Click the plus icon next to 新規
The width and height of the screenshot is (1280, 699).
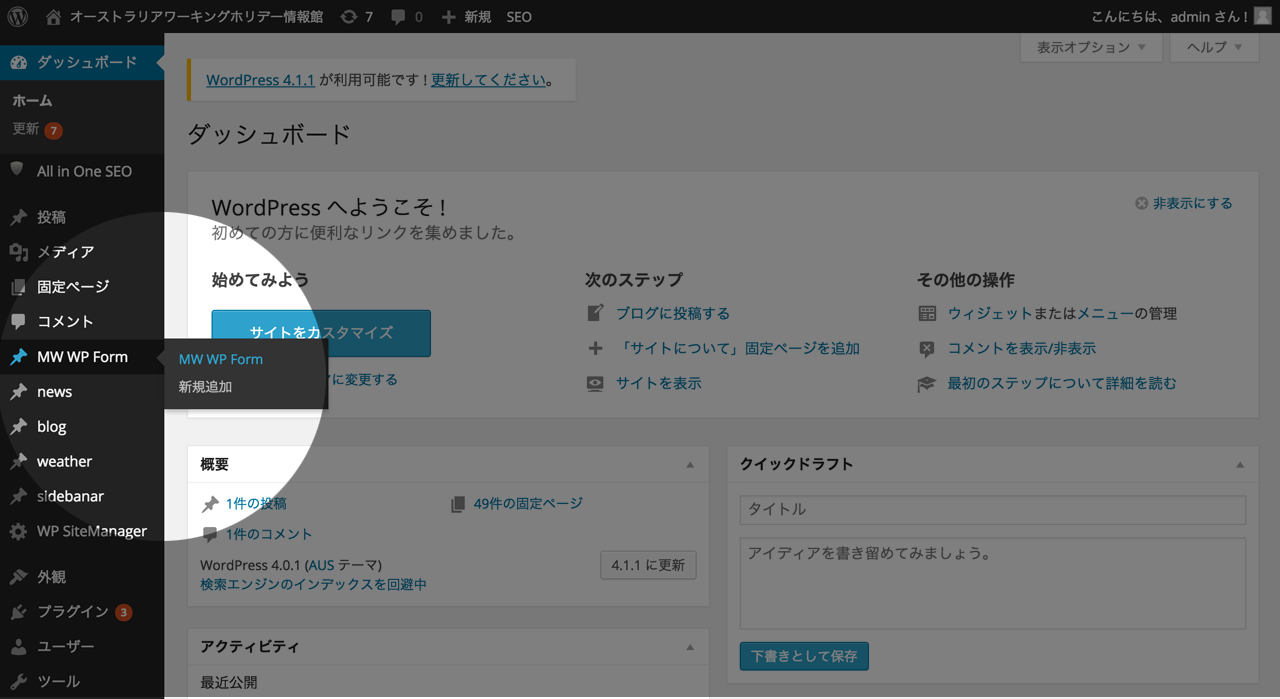tap(448, 17)
